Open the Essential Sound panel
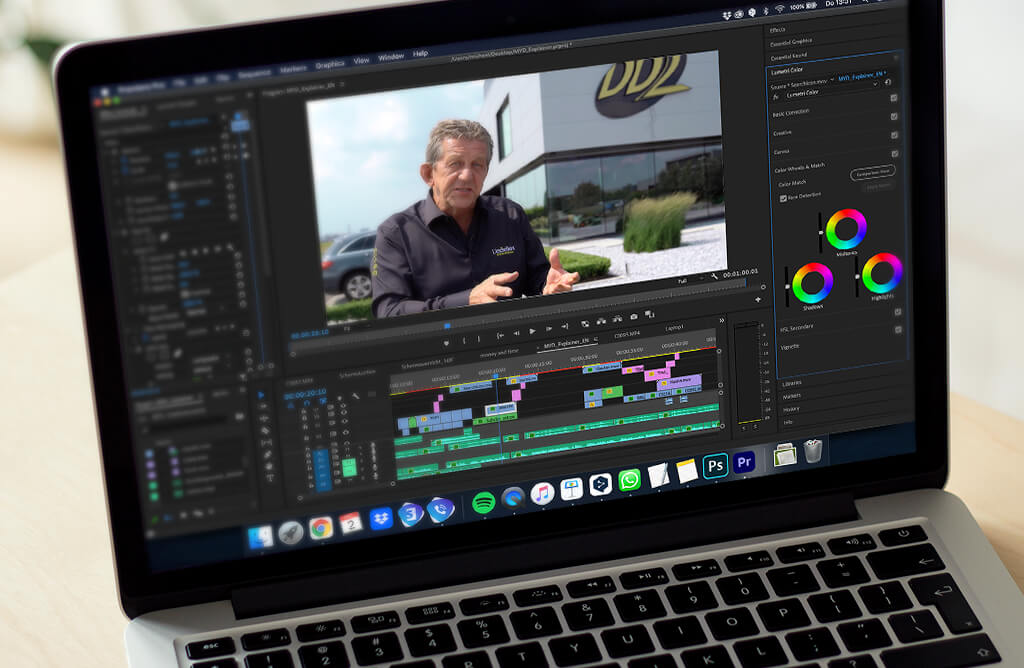The width and height of the screenshot is (1024, 668). point(788,57)
